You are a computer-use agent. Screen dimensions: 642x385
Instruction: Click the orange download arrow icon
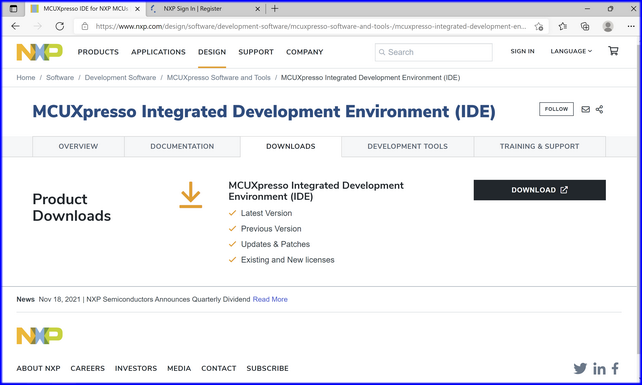coord(191,195)
